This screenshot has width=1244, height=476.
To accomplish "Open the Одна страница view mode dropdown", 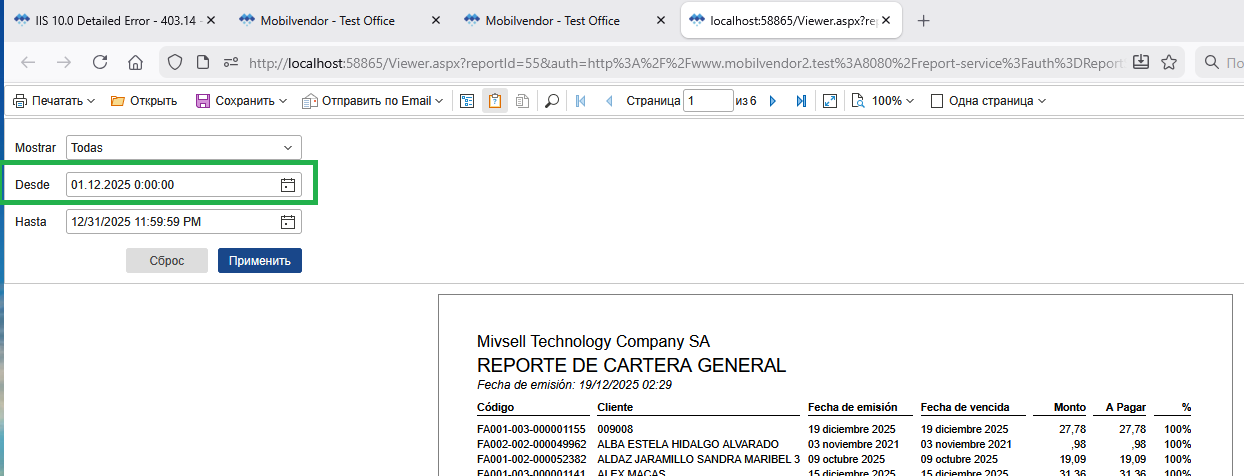I will pyautogui.click(x=988, y=101).
